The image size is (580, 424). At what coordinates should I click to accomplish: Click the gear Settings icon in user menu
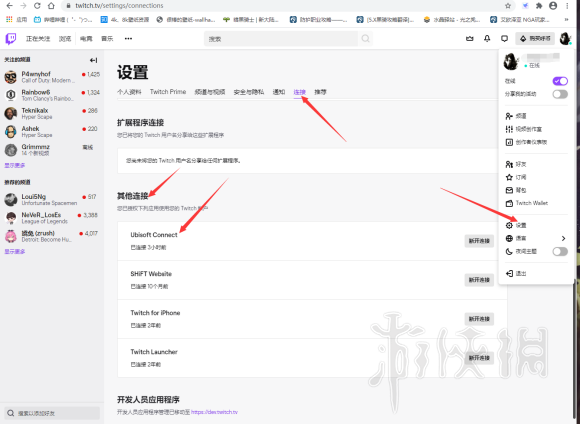tap(509, 225)
